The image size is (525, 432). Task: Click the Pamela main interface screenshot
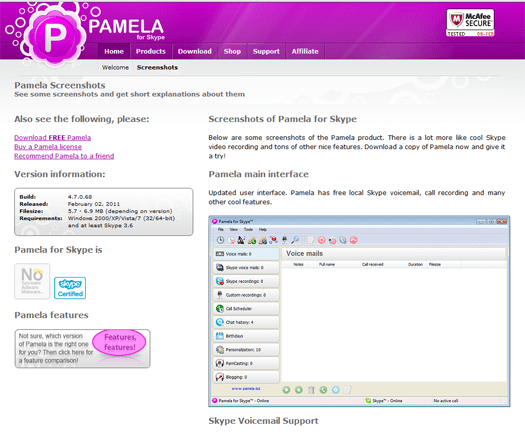[359, 311]
